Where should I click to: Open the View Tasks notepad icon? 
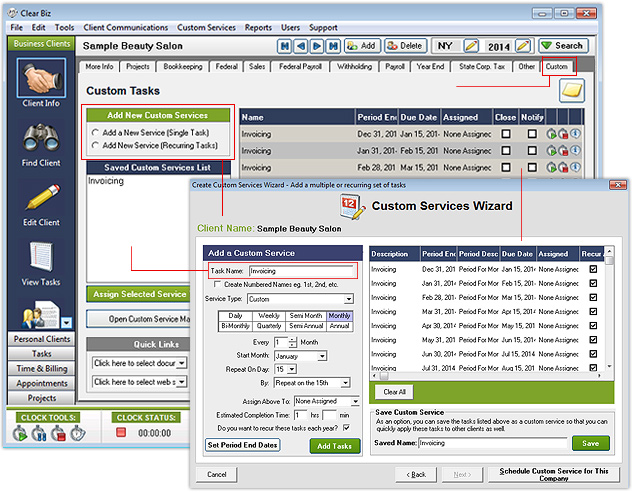click(41, 257)
